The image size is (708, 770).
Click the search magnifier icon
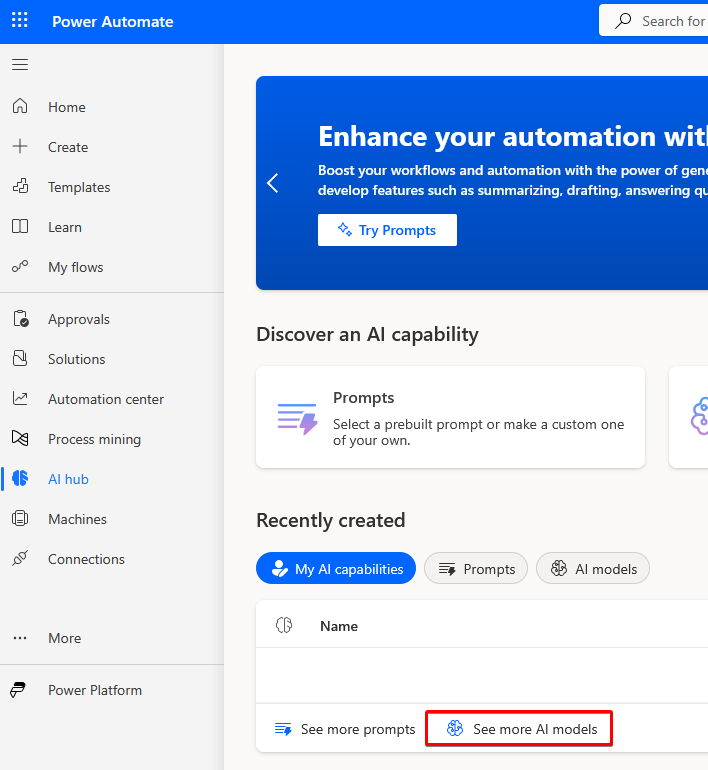(x=623, y=21)
